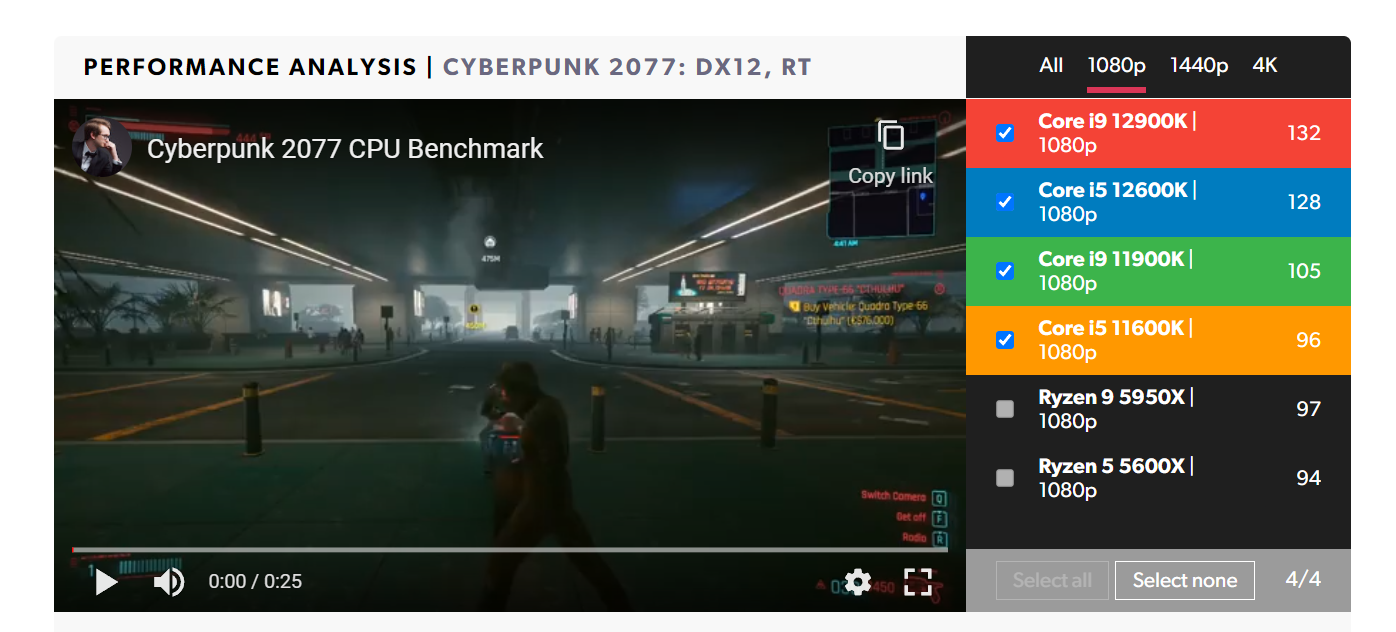Uncheck the Core i9 11900K checkbox

coord(1005,271)
